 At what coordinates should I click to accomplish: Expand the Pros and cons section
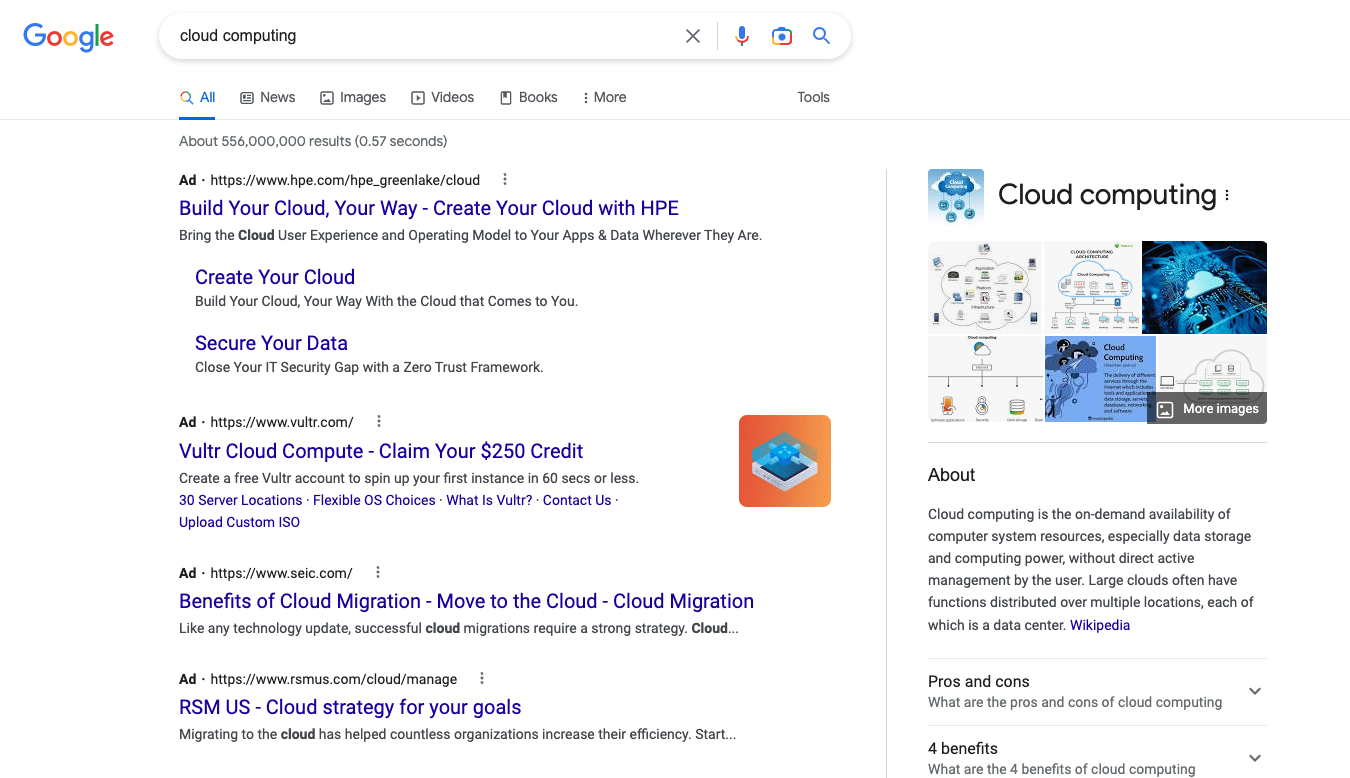(x=1254, y=691)
